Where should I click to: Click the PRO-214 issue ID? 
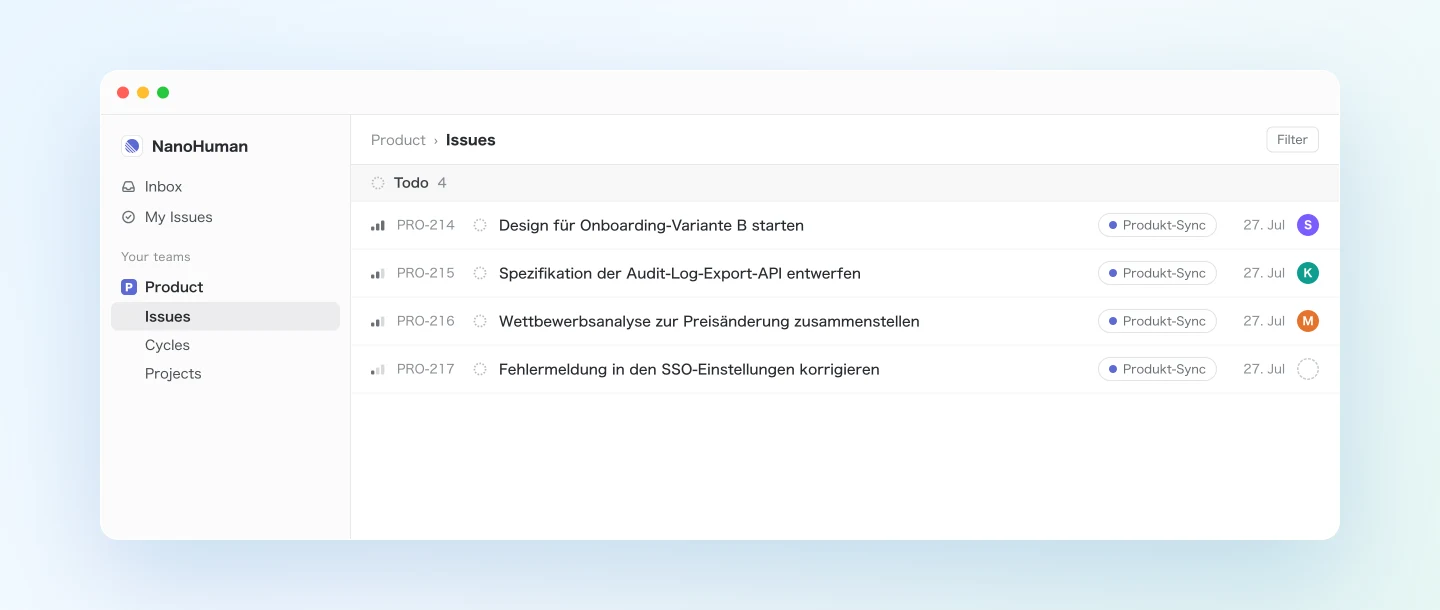(x=426, y=225)
